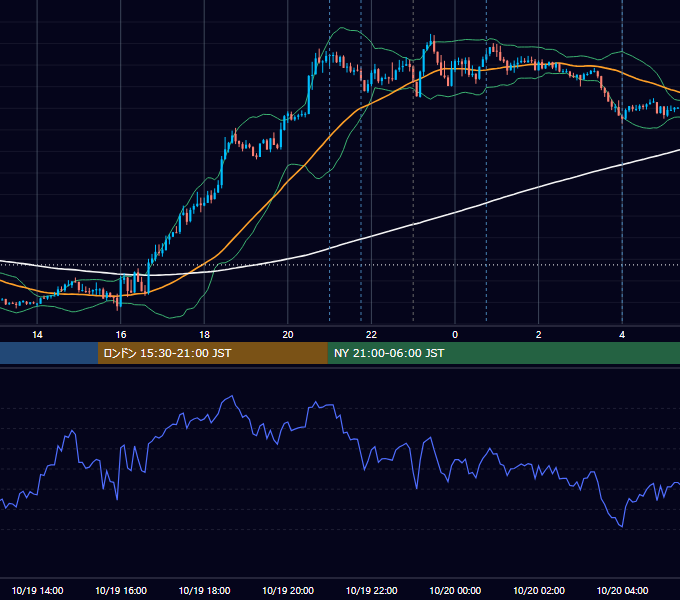
Task: Click the London session bar 15:30-21:00 JST
Action: (212, 353)
